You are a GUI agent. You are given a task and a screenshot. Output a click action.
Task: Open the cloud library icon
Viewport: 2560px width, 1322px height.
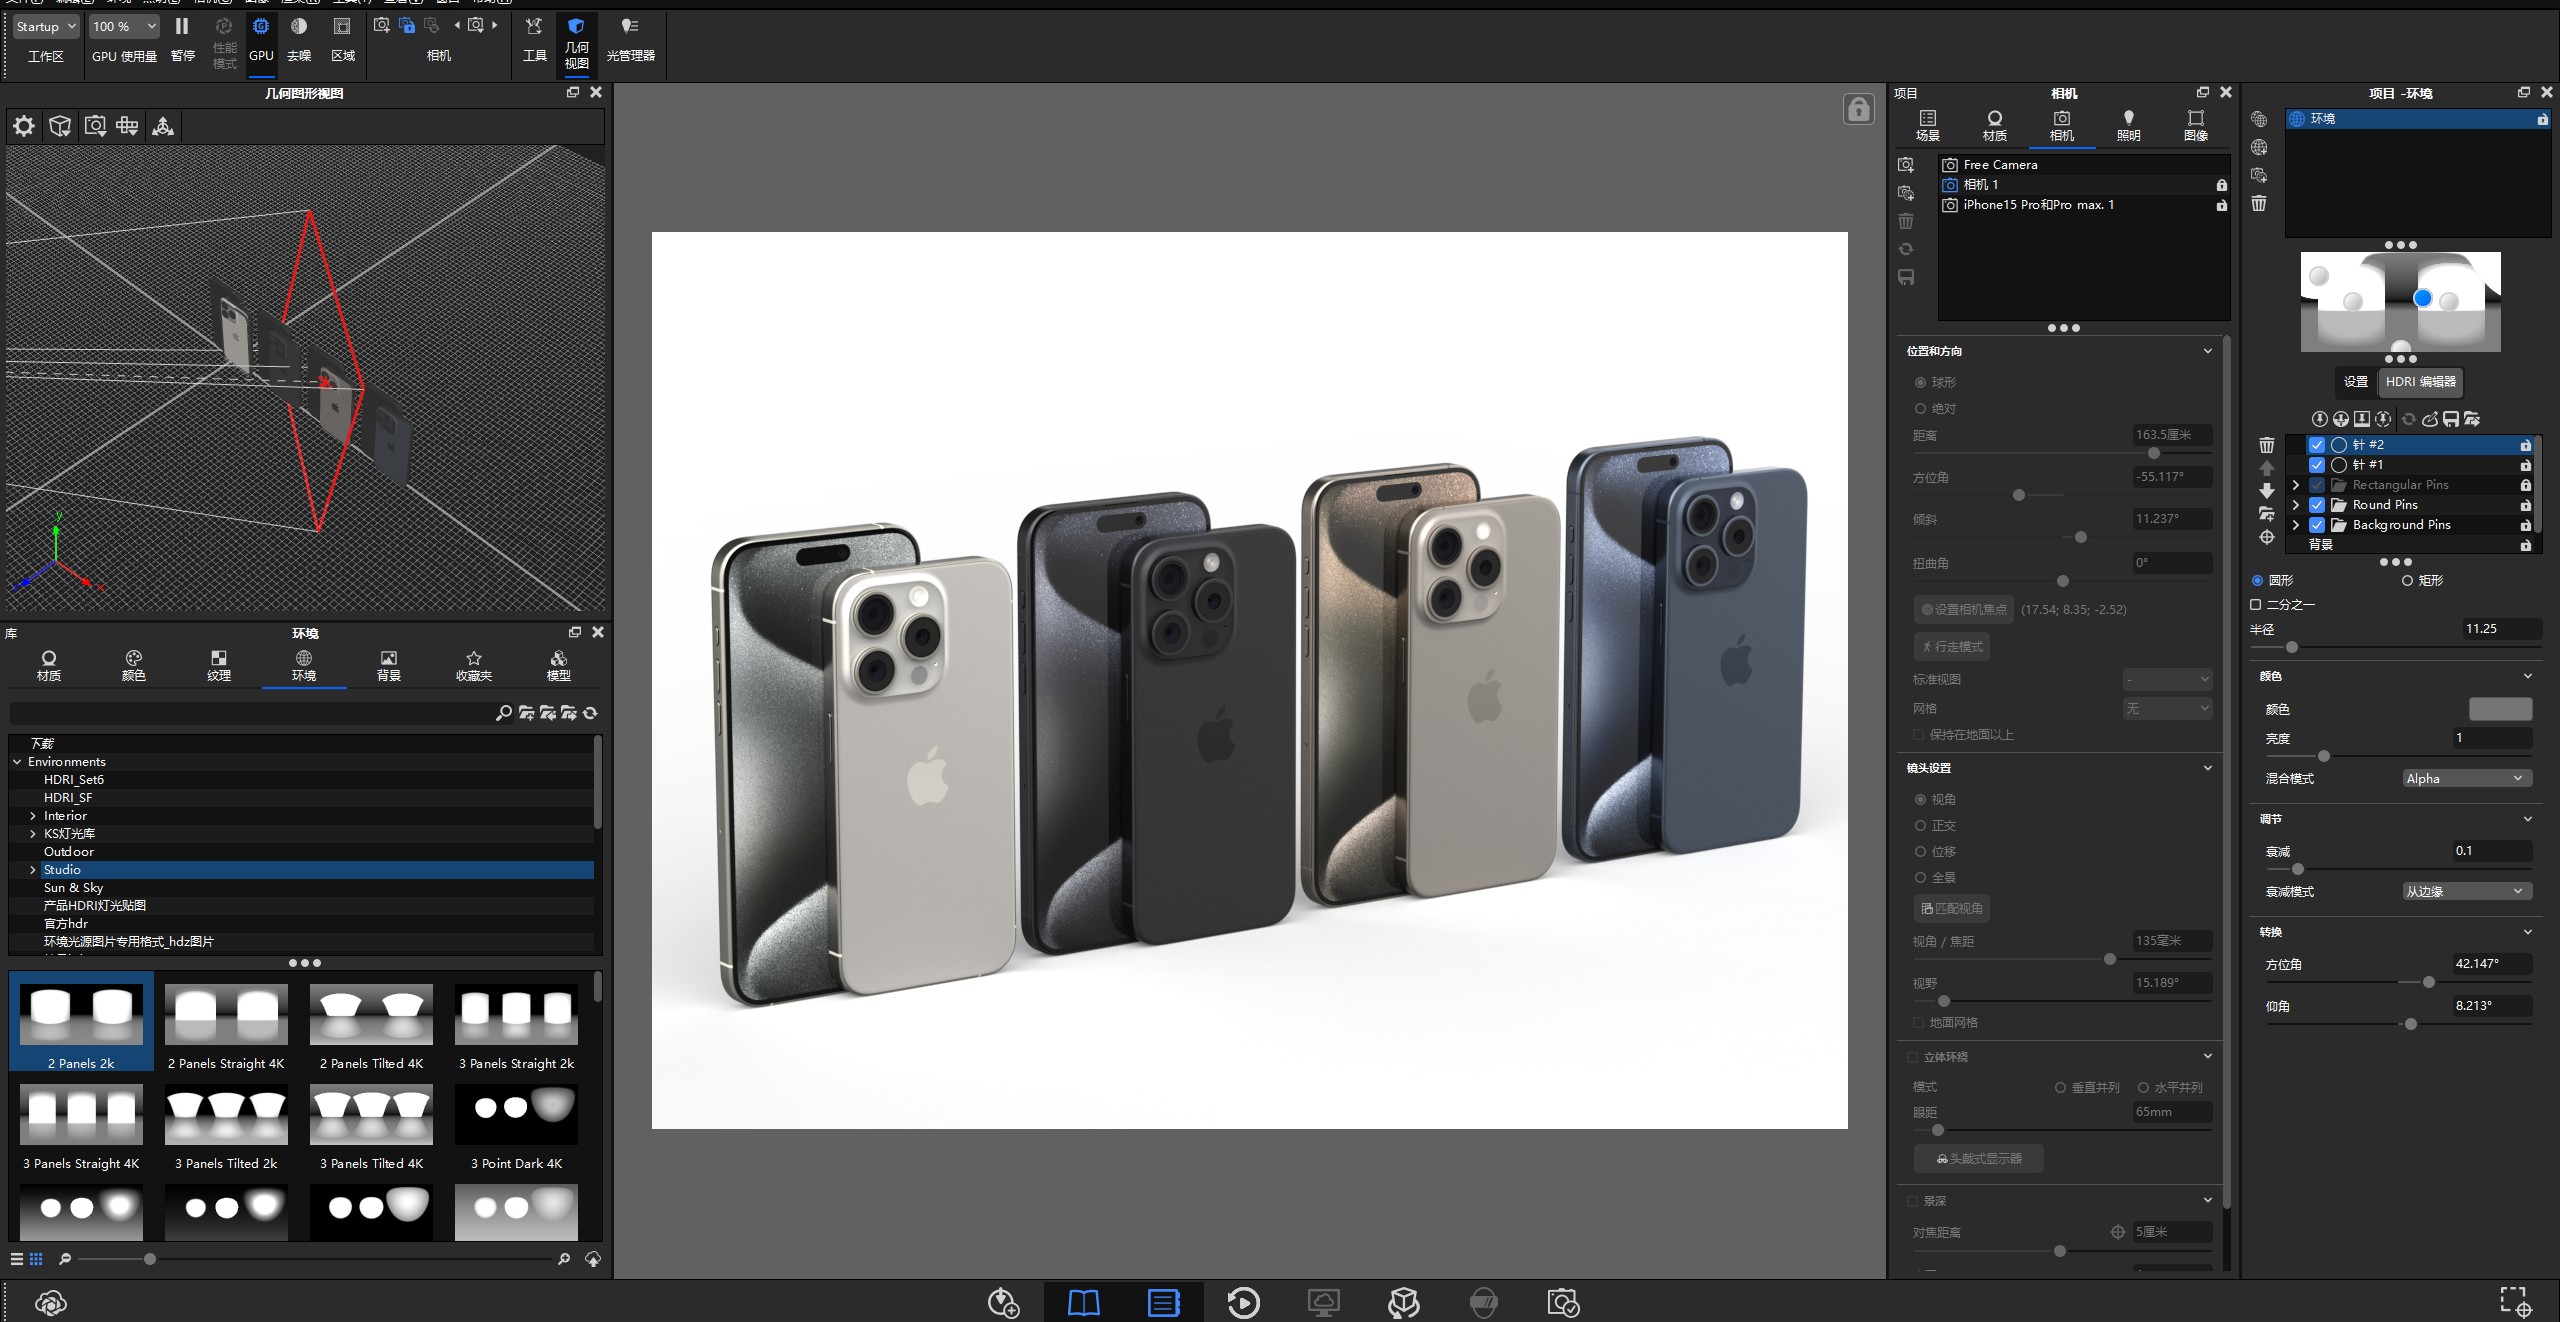[50, 1302]
